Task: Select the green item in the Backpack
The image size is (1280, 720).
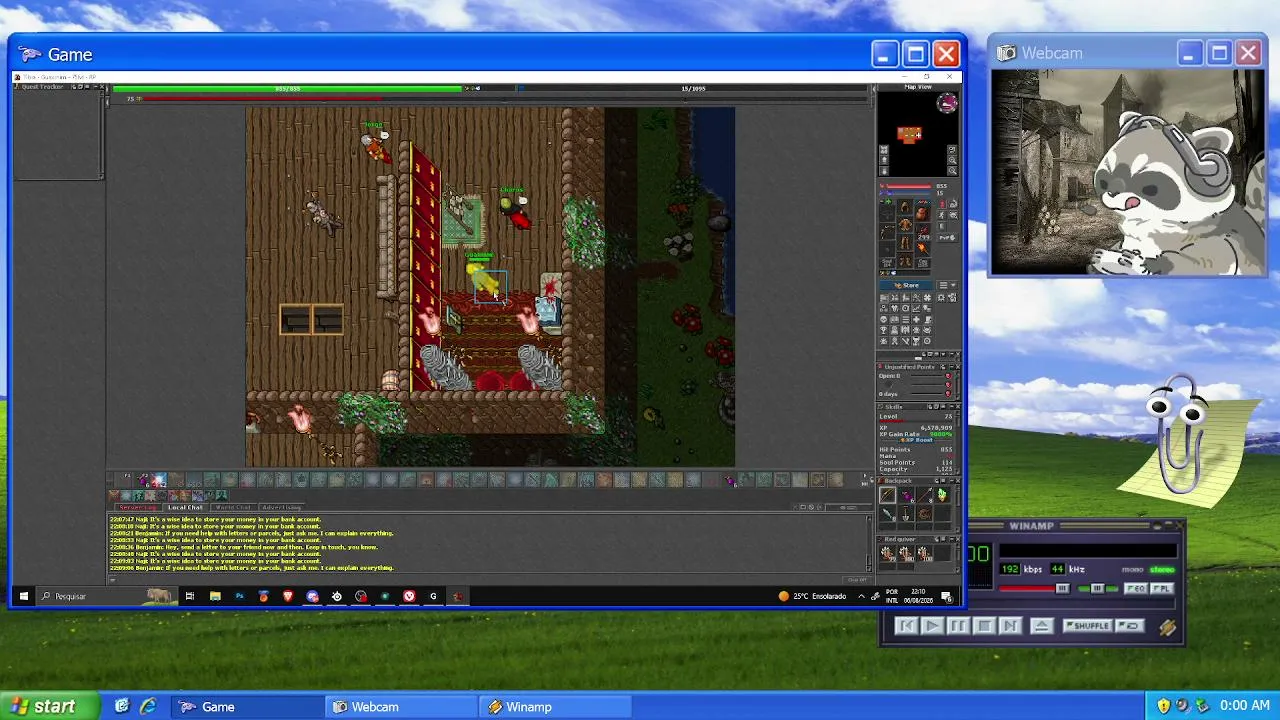Action: pos(941,495)
